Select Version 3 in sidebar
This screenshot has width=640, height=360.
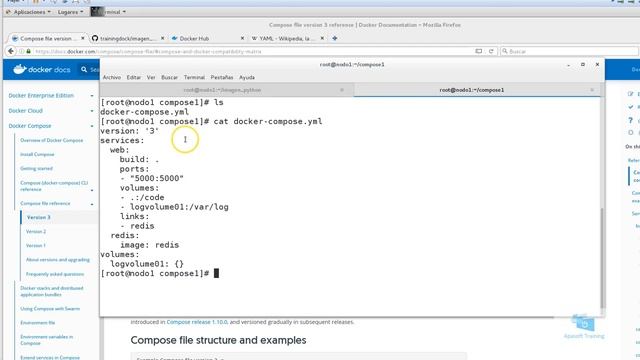(38, 218)
